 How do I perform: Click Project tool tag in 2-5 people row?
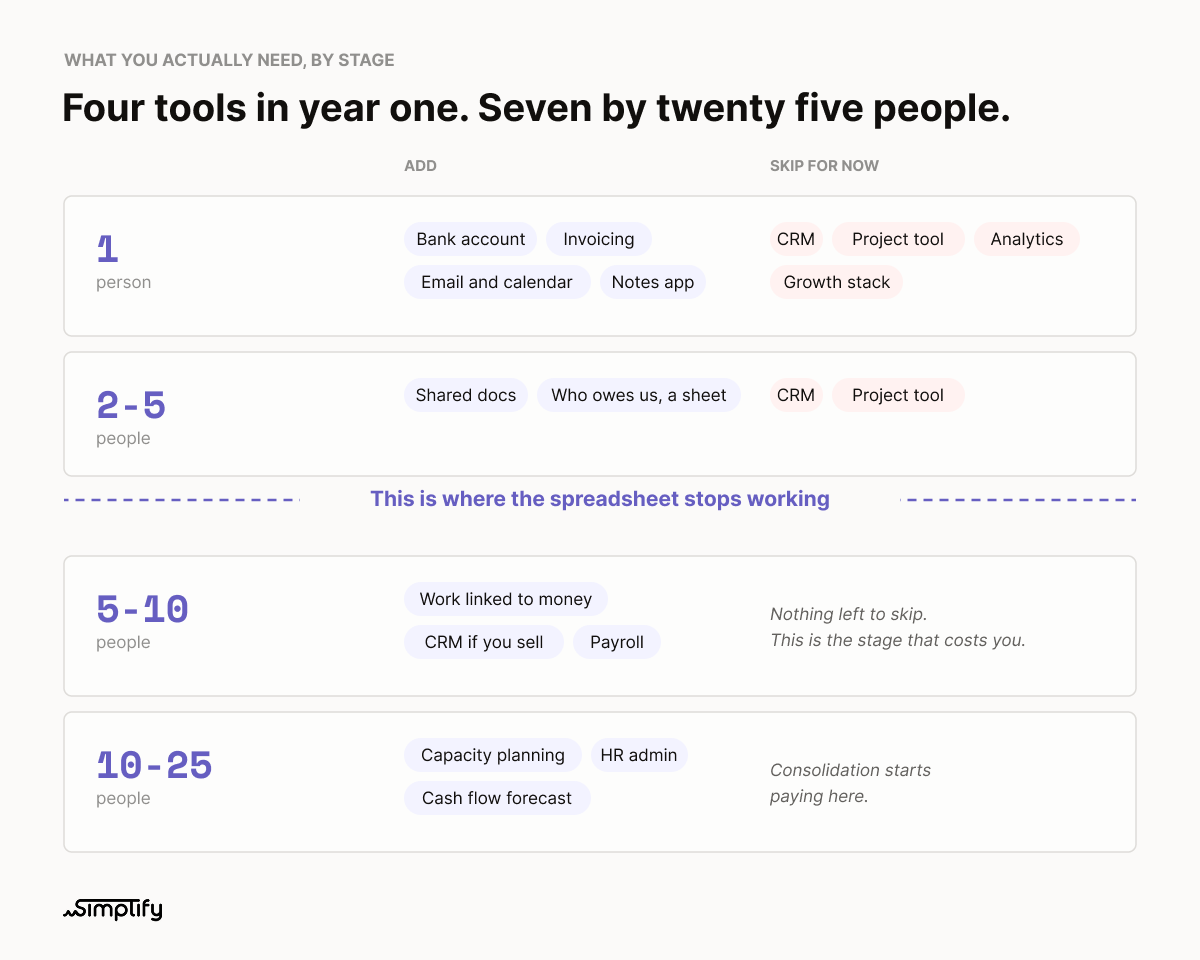[898, 395]
